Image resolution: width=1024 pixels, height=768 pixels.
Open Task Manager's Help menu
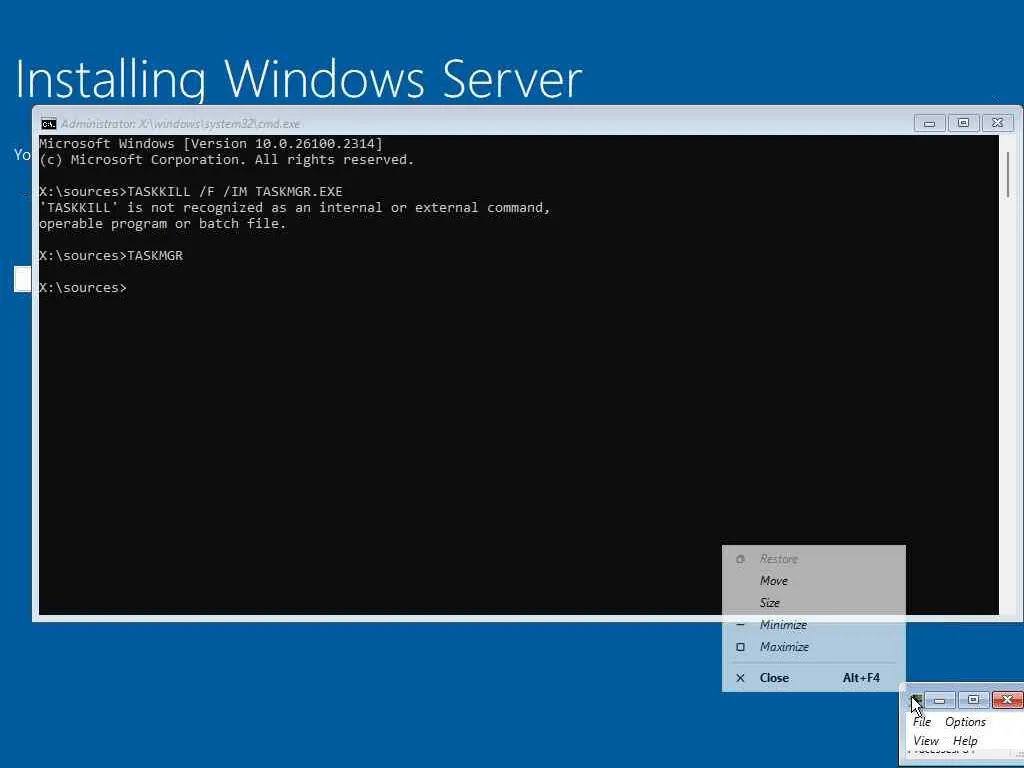(965, 741)
